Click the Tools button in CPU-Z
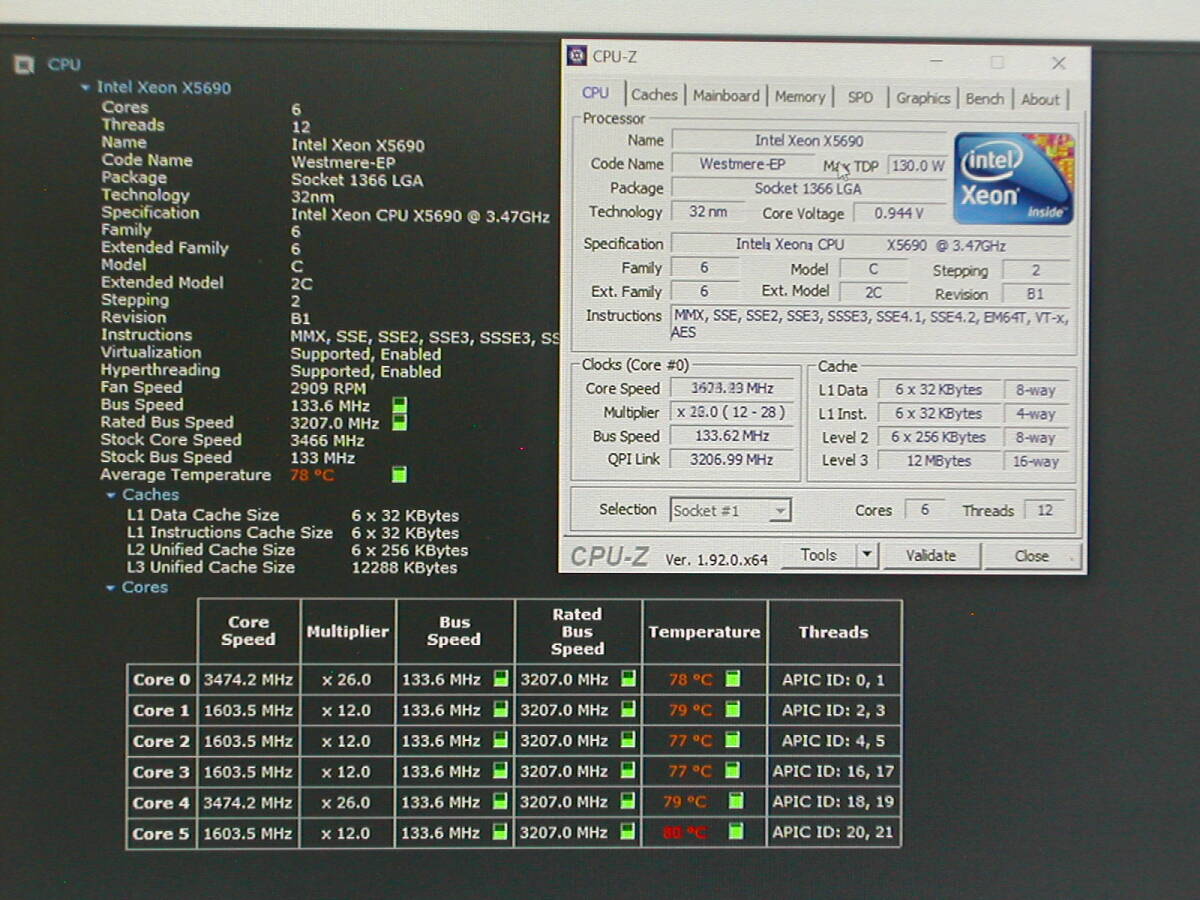Viewport: 1200px width, 900px height. click(x=818, y=555)
